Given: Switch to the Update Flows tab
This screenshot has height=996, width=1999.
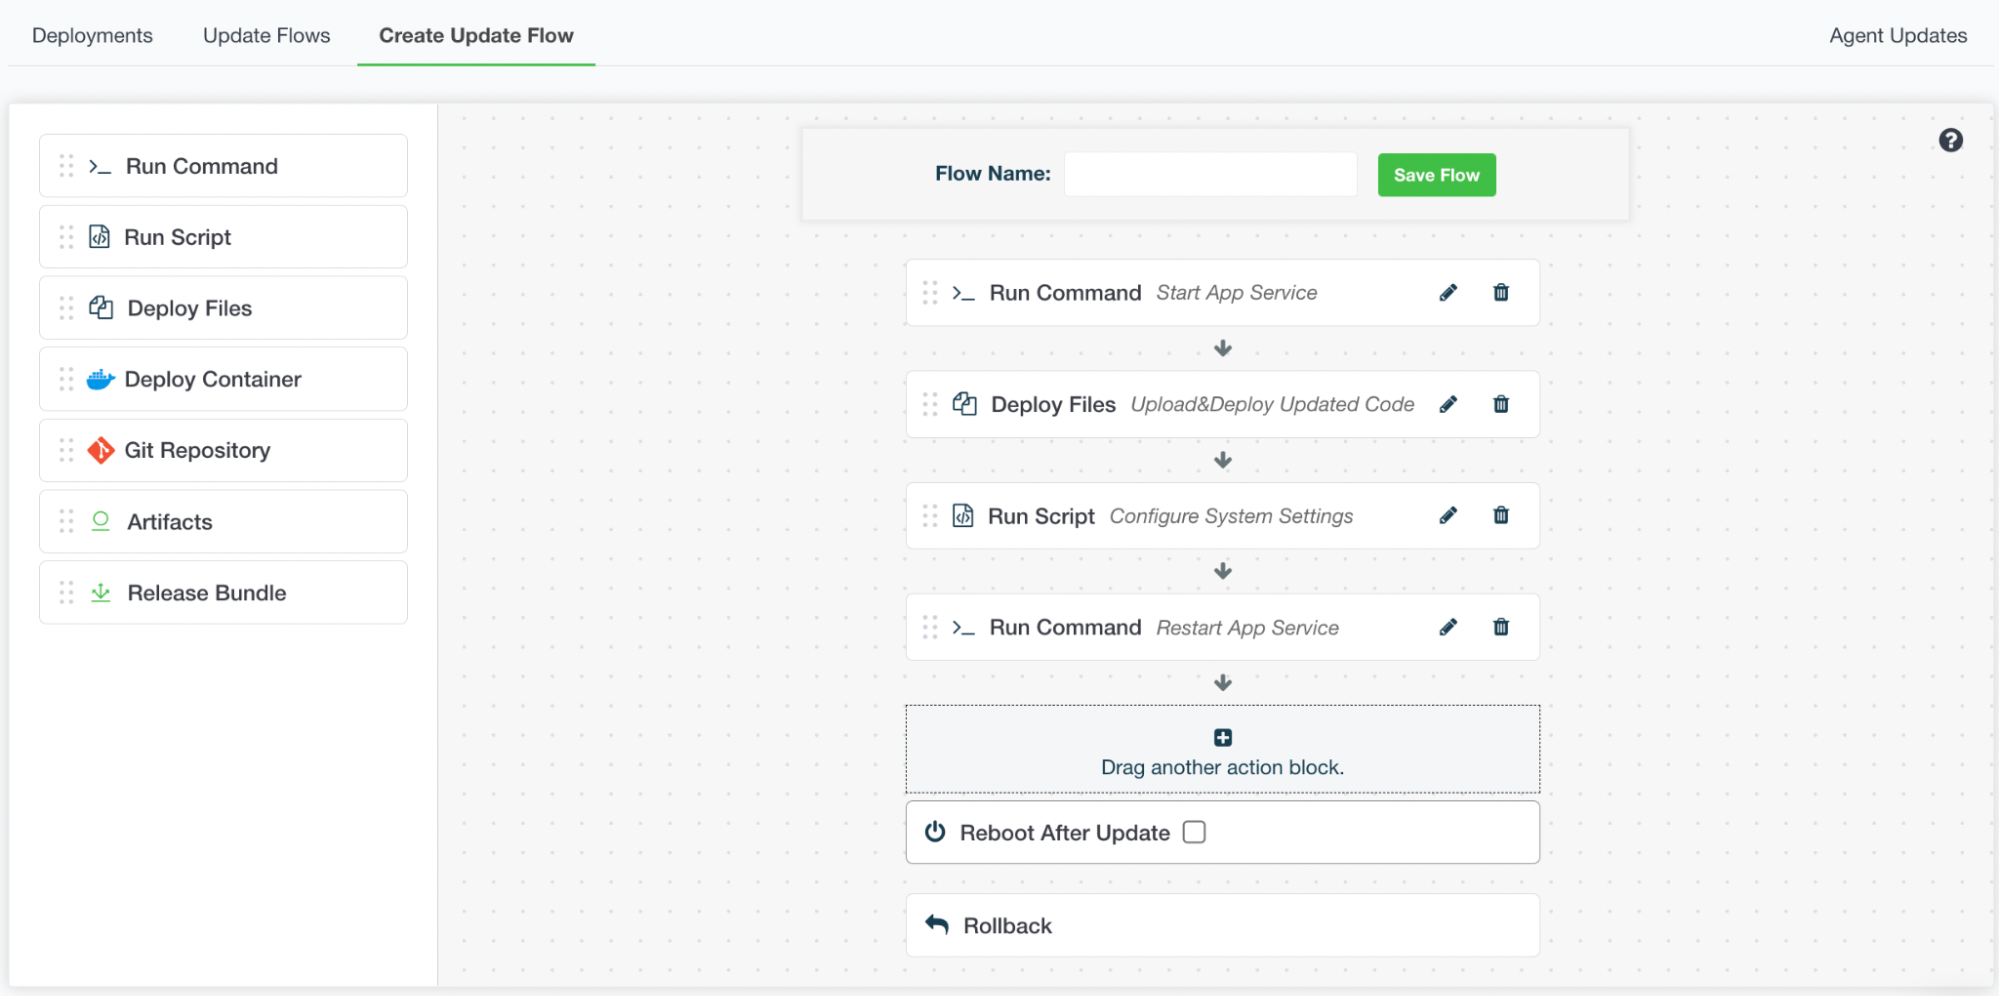Looking at the screenshot, I should [x=266, y=36].
